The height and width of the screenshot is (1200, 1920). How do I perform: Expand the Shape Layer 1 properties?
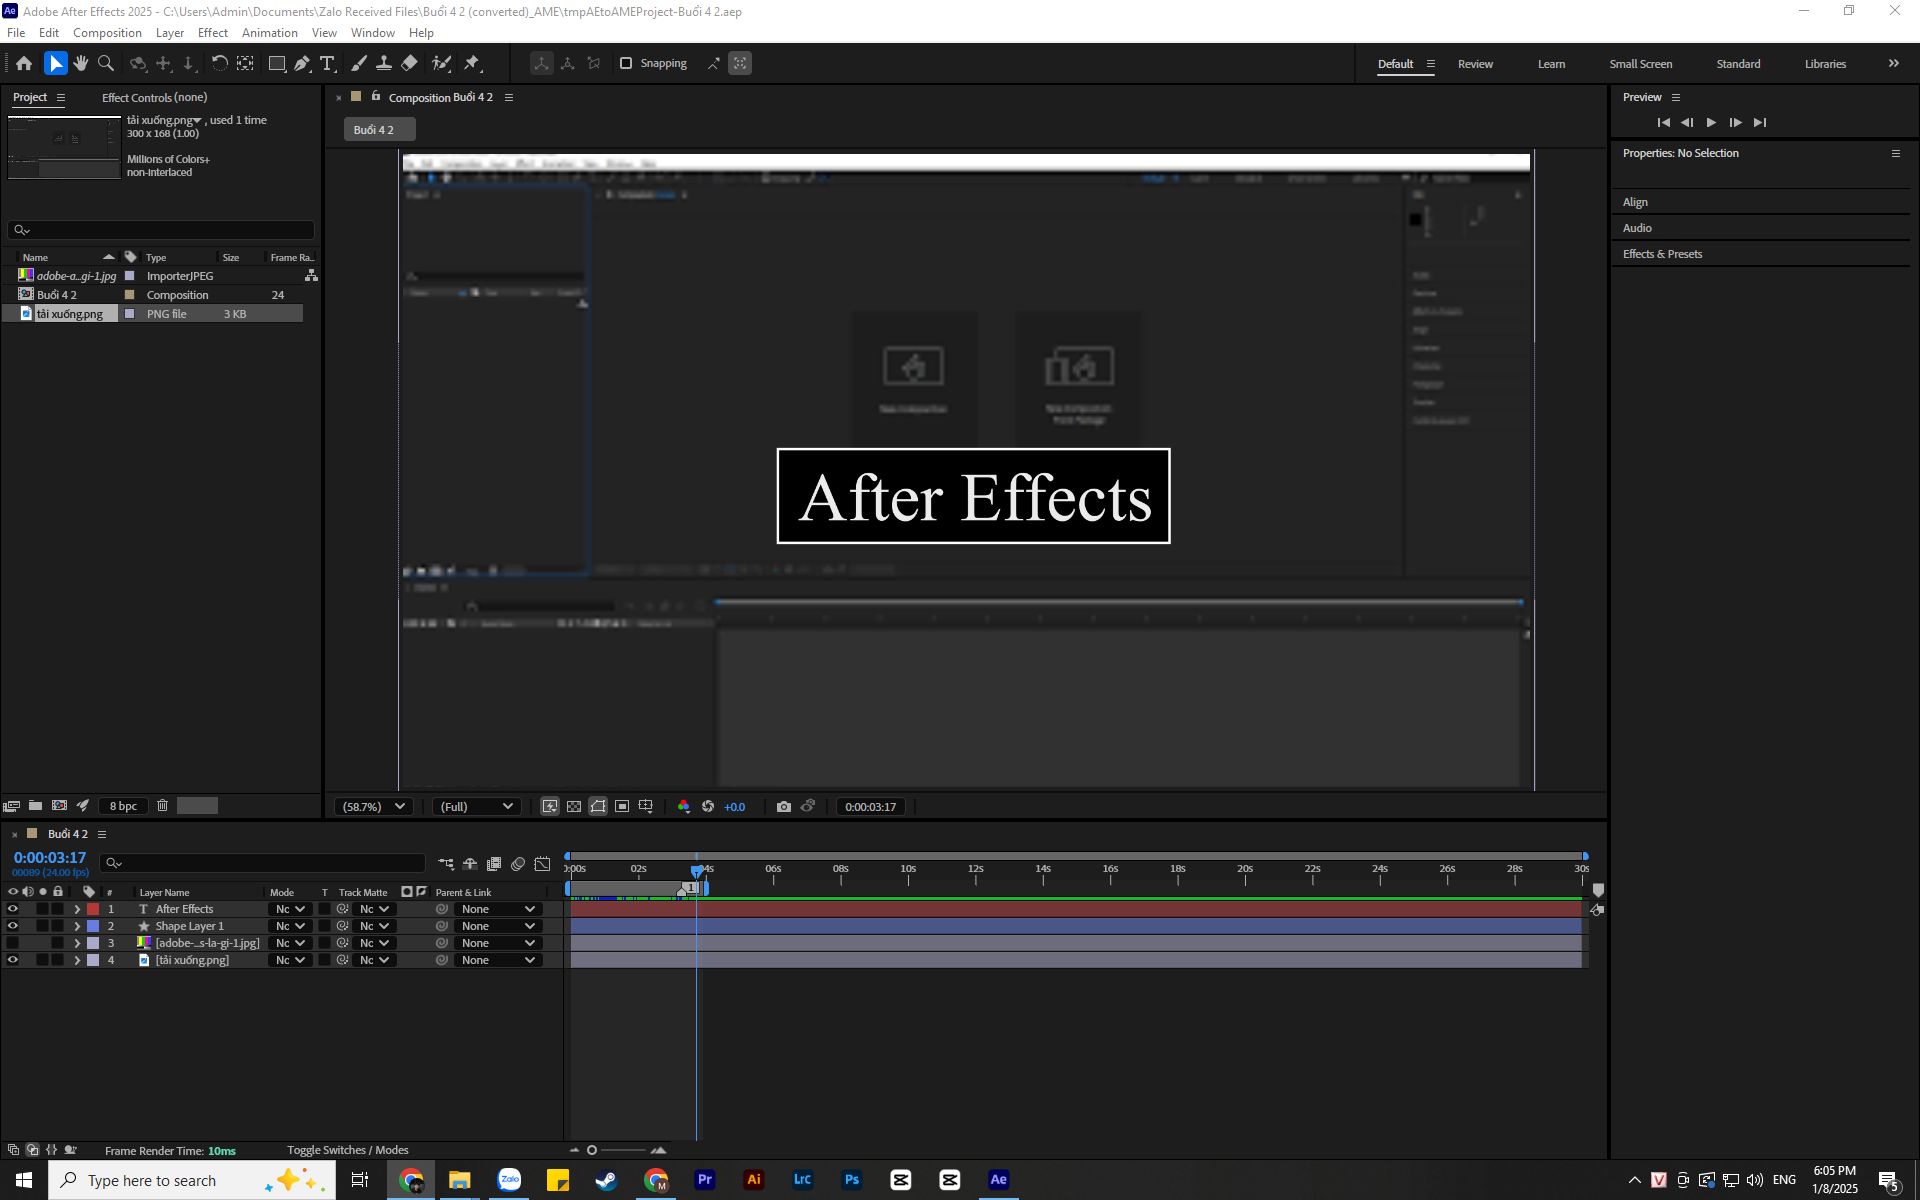[77, 926]
